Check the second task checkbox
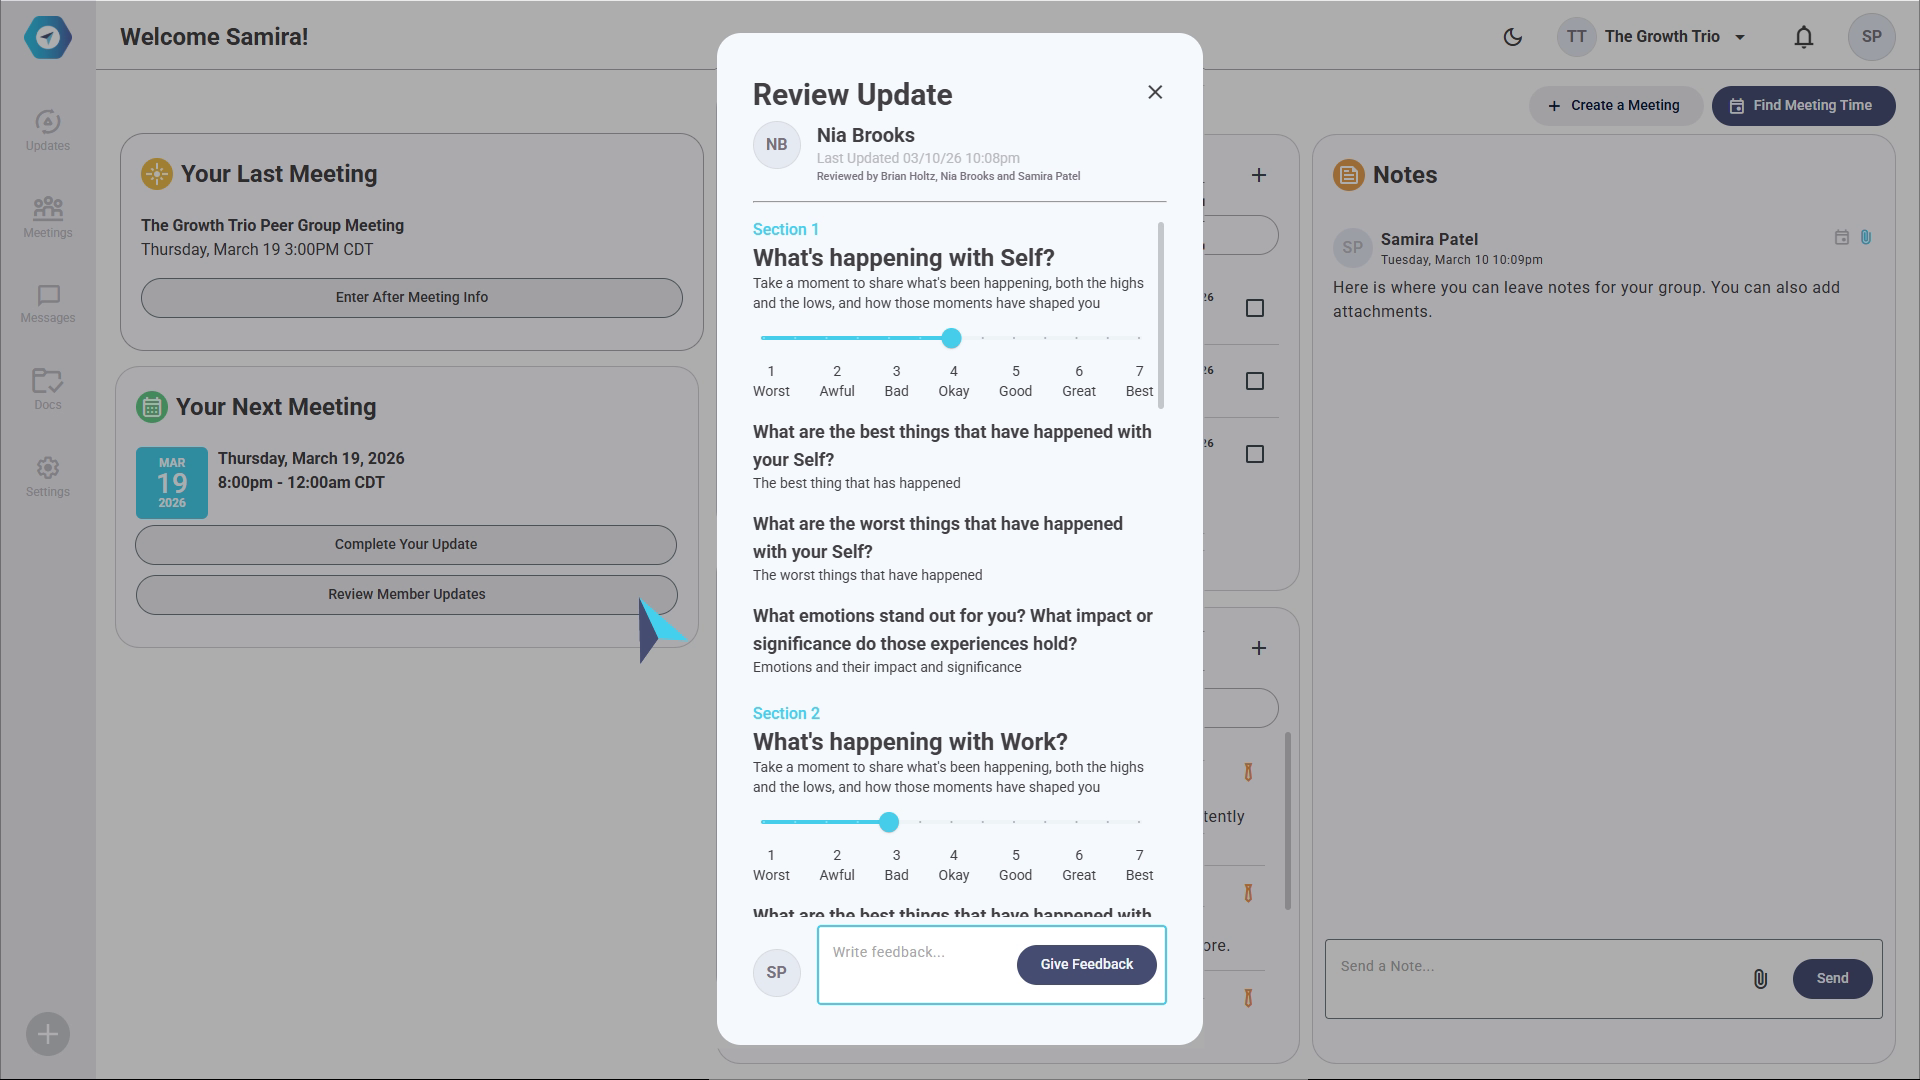 click(1254, 381)
